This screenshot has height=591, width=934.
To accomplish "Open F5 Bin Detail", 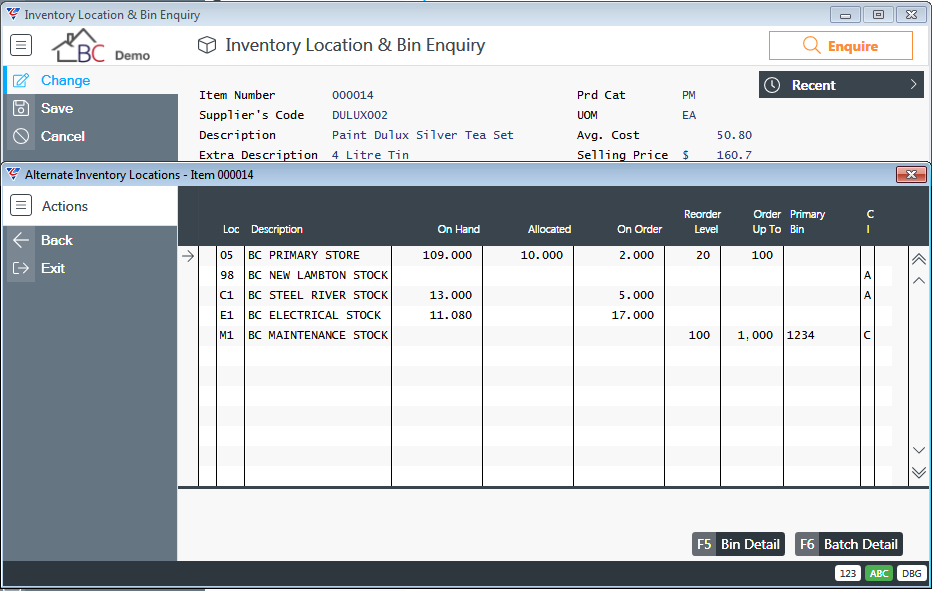I will pyautogui.click(x=738, y=544).
